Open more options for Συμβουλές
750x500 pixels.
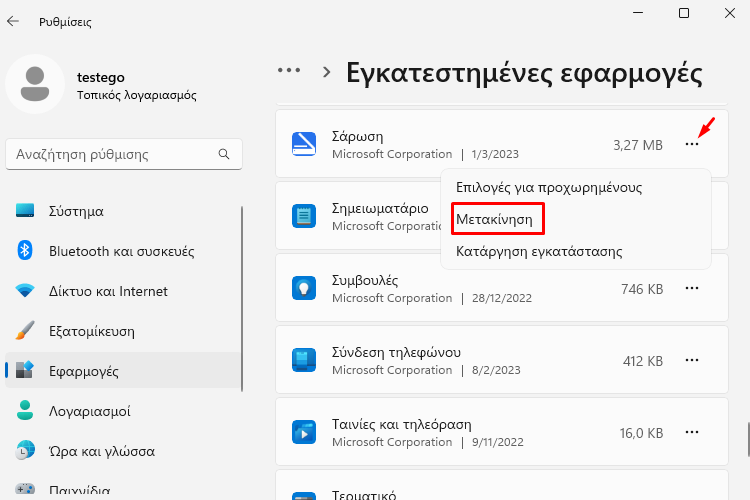pyautogui.click(x=692, y=288)
